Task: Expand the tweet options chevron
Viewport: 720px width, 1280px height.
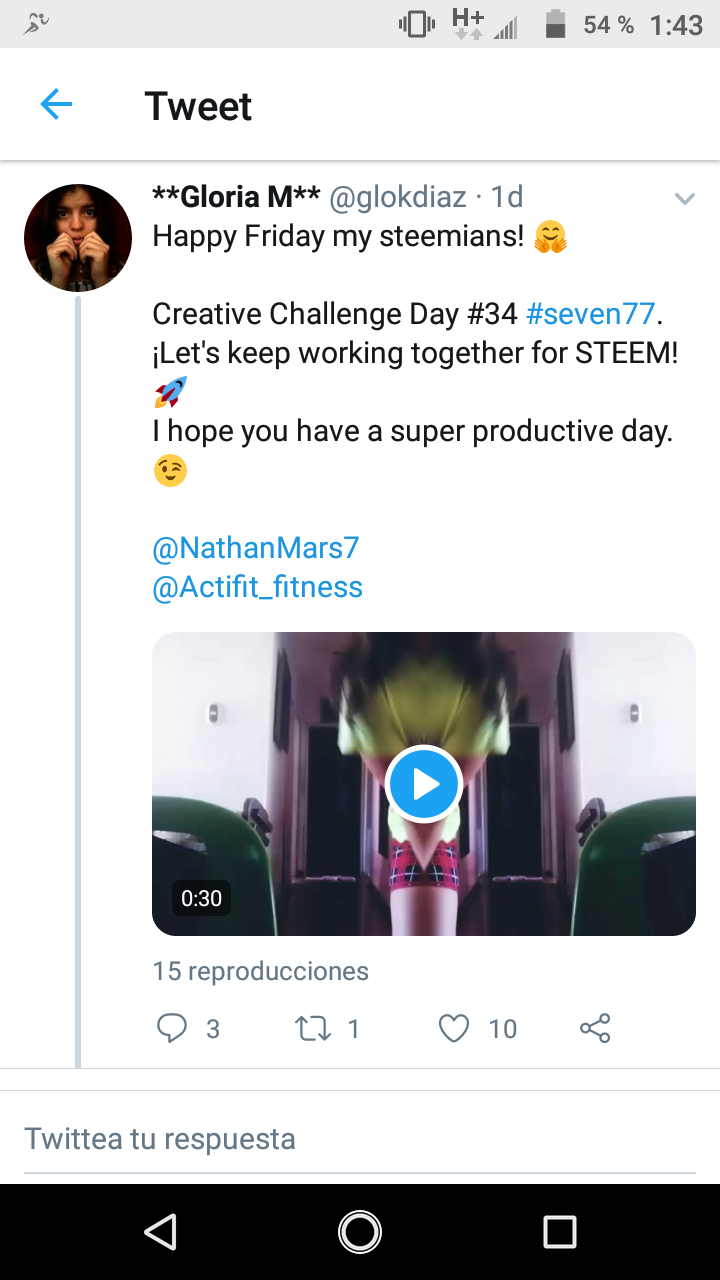Action: coord(685,199)
